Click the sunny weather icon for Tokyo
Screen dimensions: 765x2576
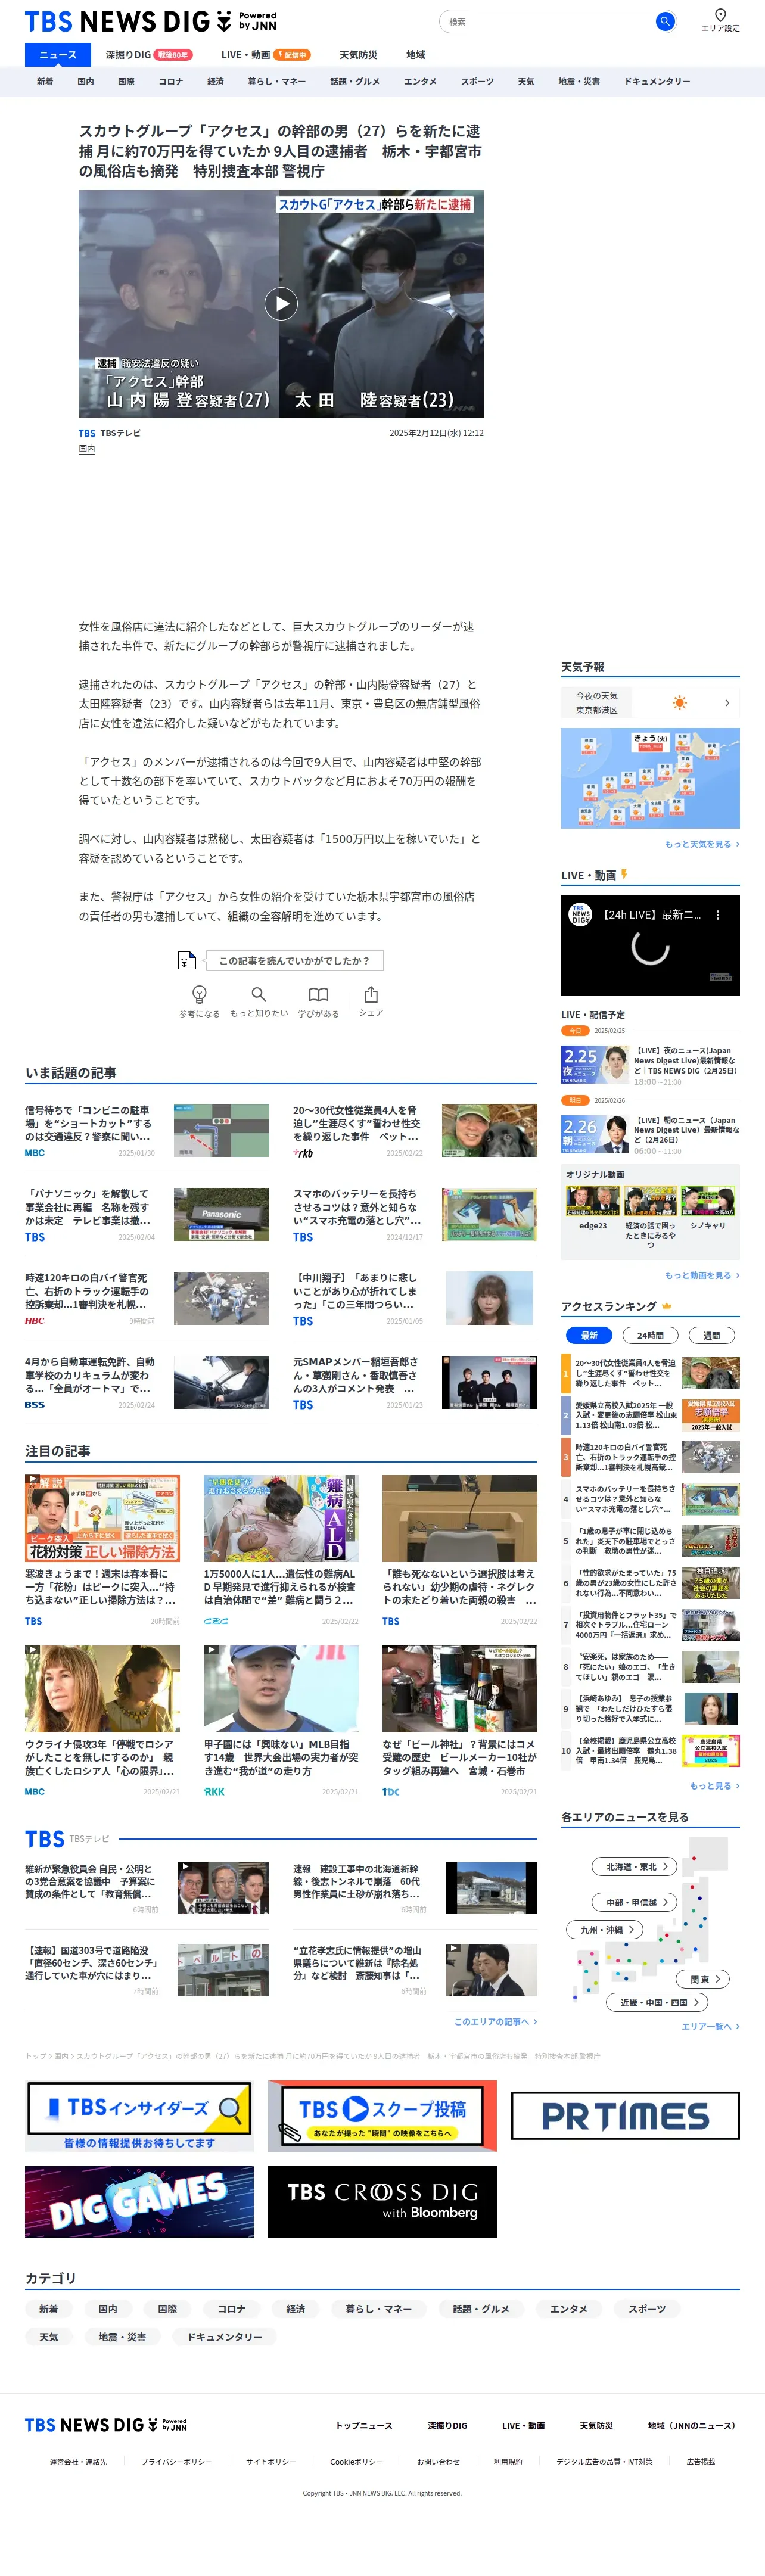click(679, 703)
